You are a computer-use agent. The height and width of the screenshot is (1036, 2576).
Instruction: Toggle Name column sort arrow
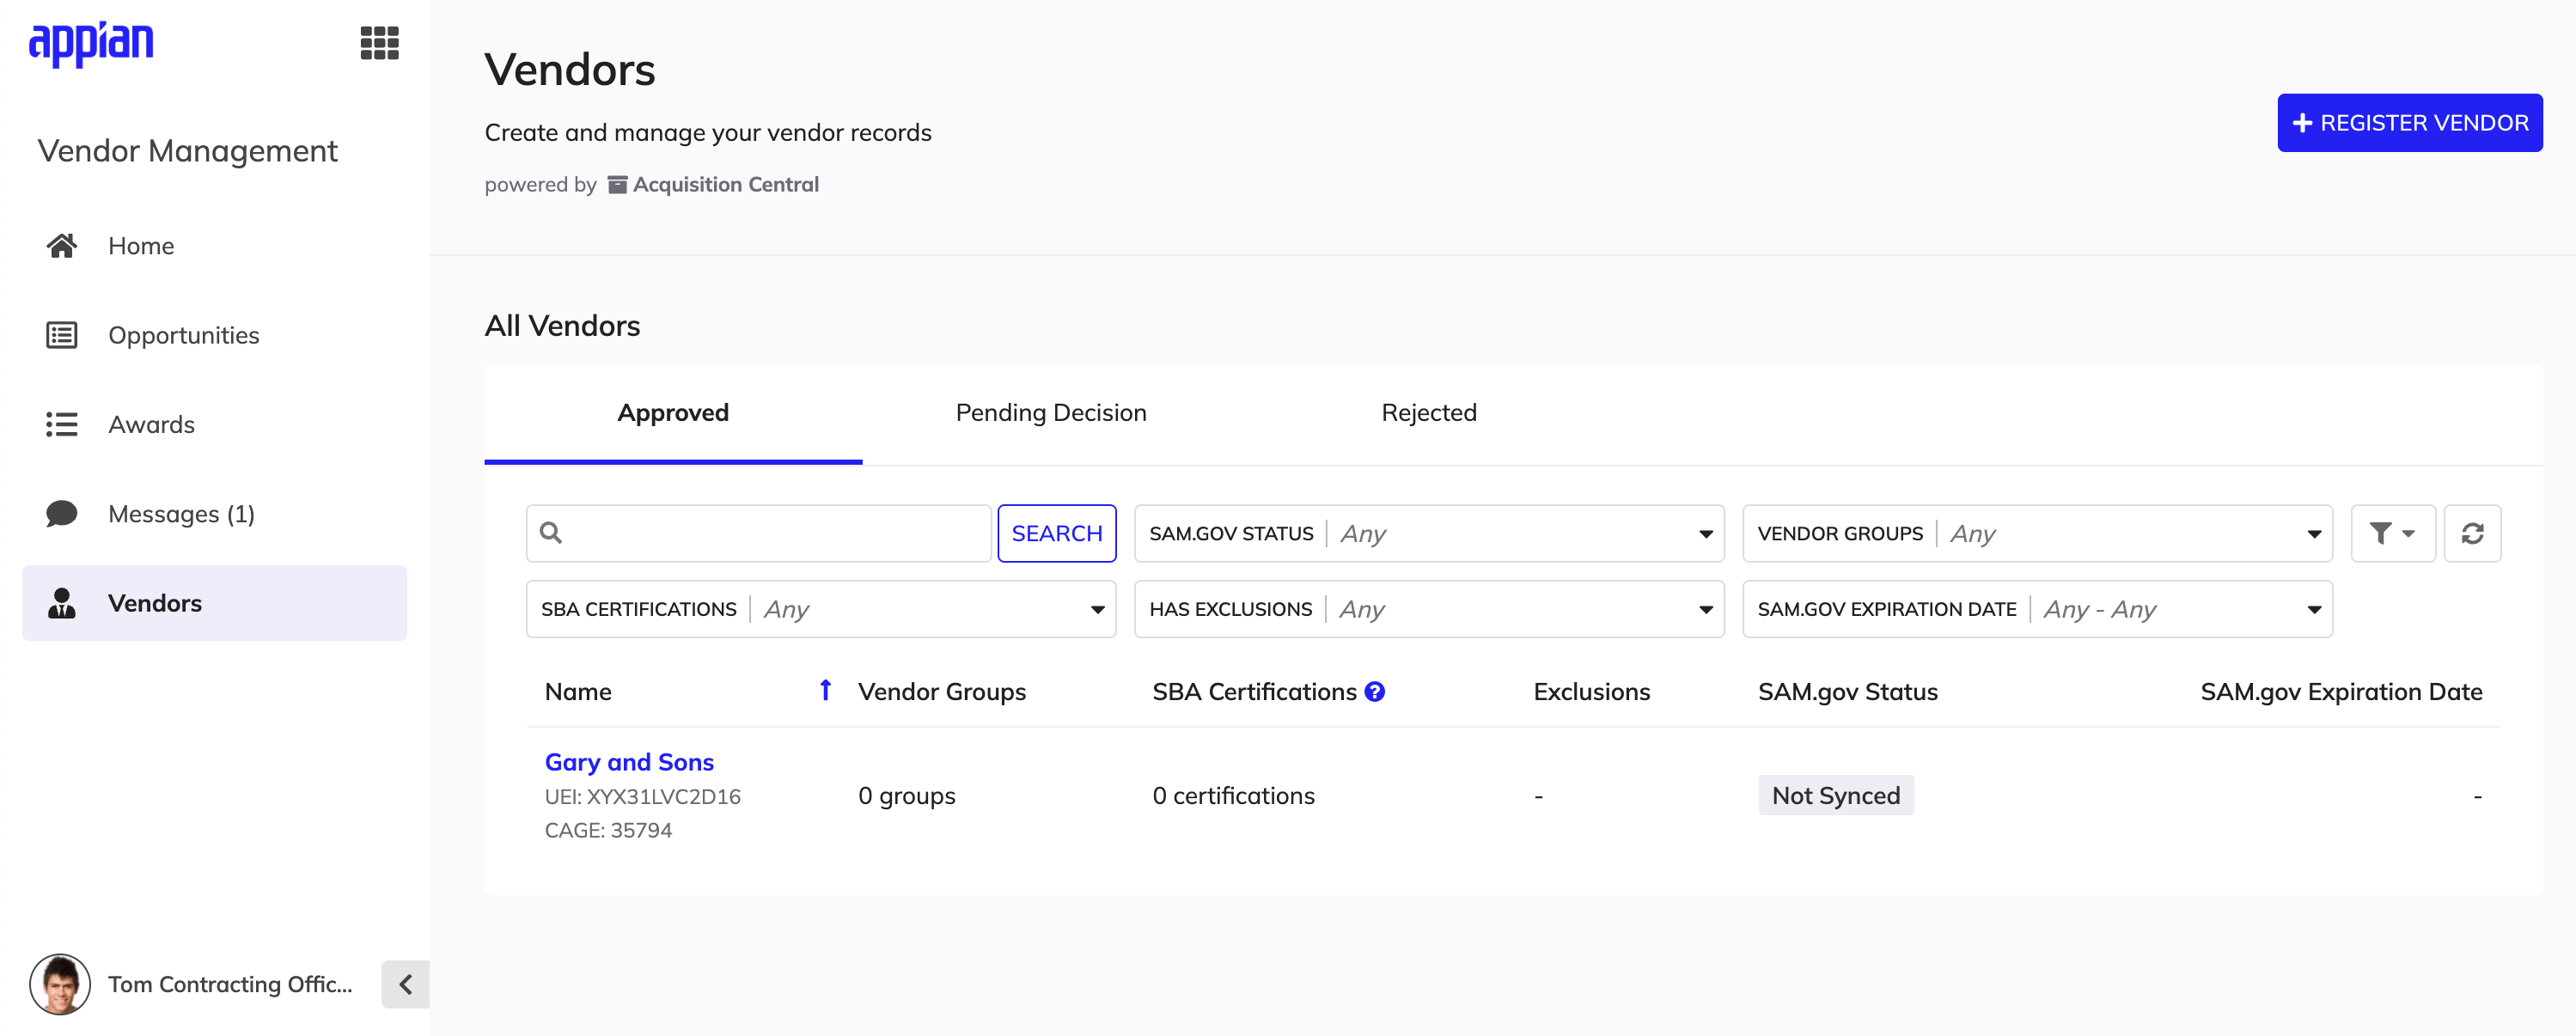tap(825, 691)
